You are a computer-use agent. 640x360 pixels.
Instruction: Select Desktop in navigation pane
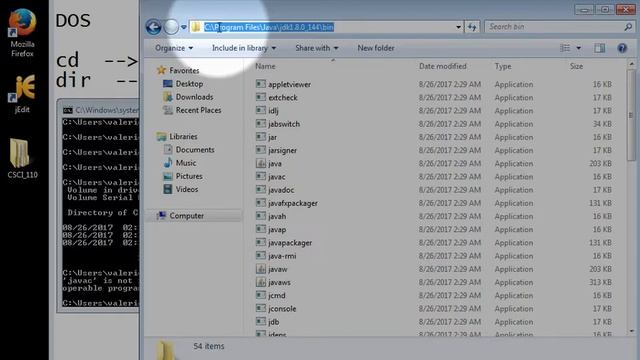(189, 84)
